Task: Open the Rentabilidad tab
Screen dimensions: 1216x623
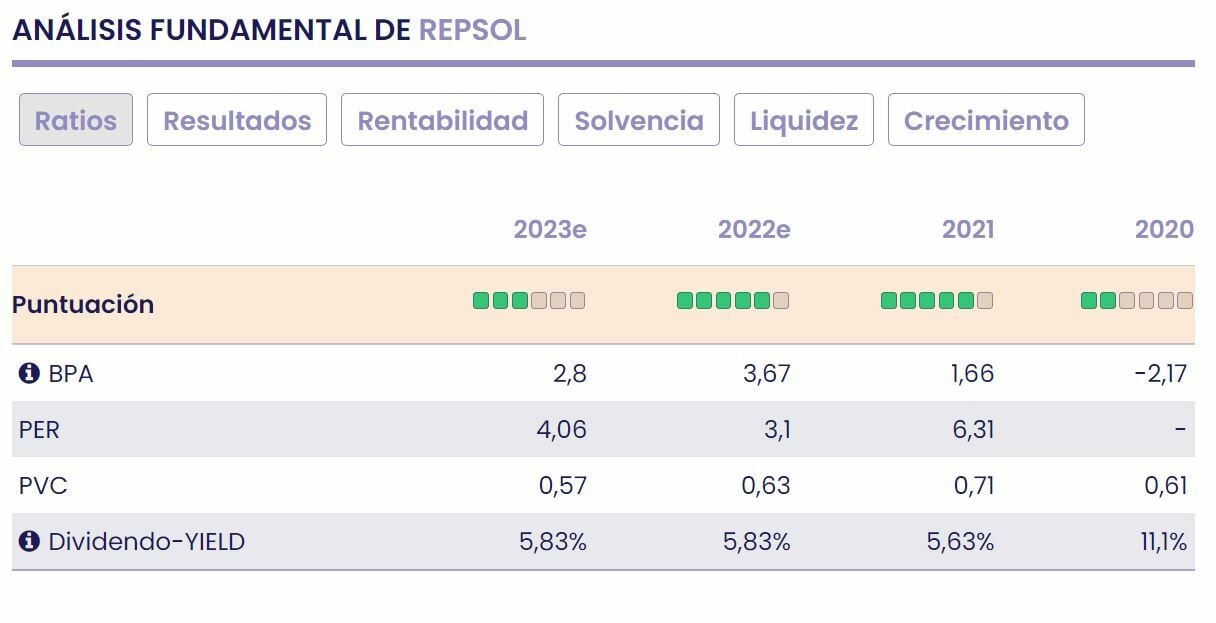Action: [442, 120]
